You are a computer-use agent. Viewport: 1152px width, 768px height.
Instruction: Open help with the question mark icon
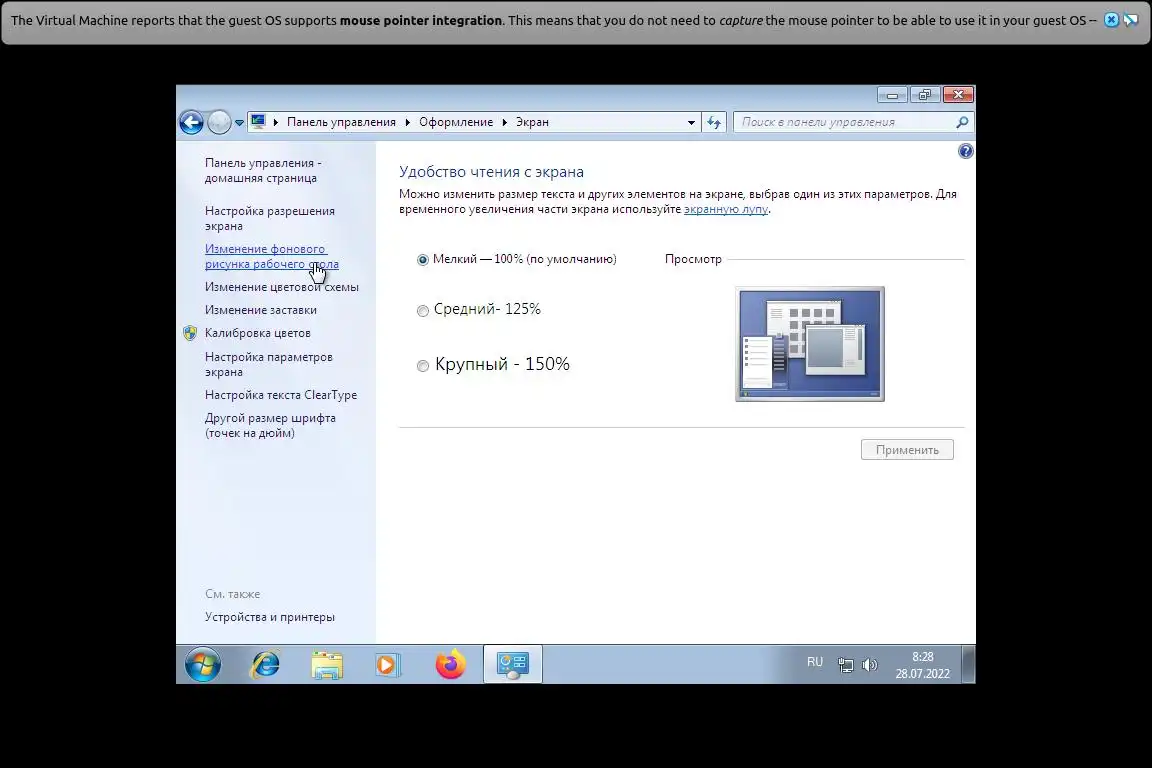click(965, 151)
